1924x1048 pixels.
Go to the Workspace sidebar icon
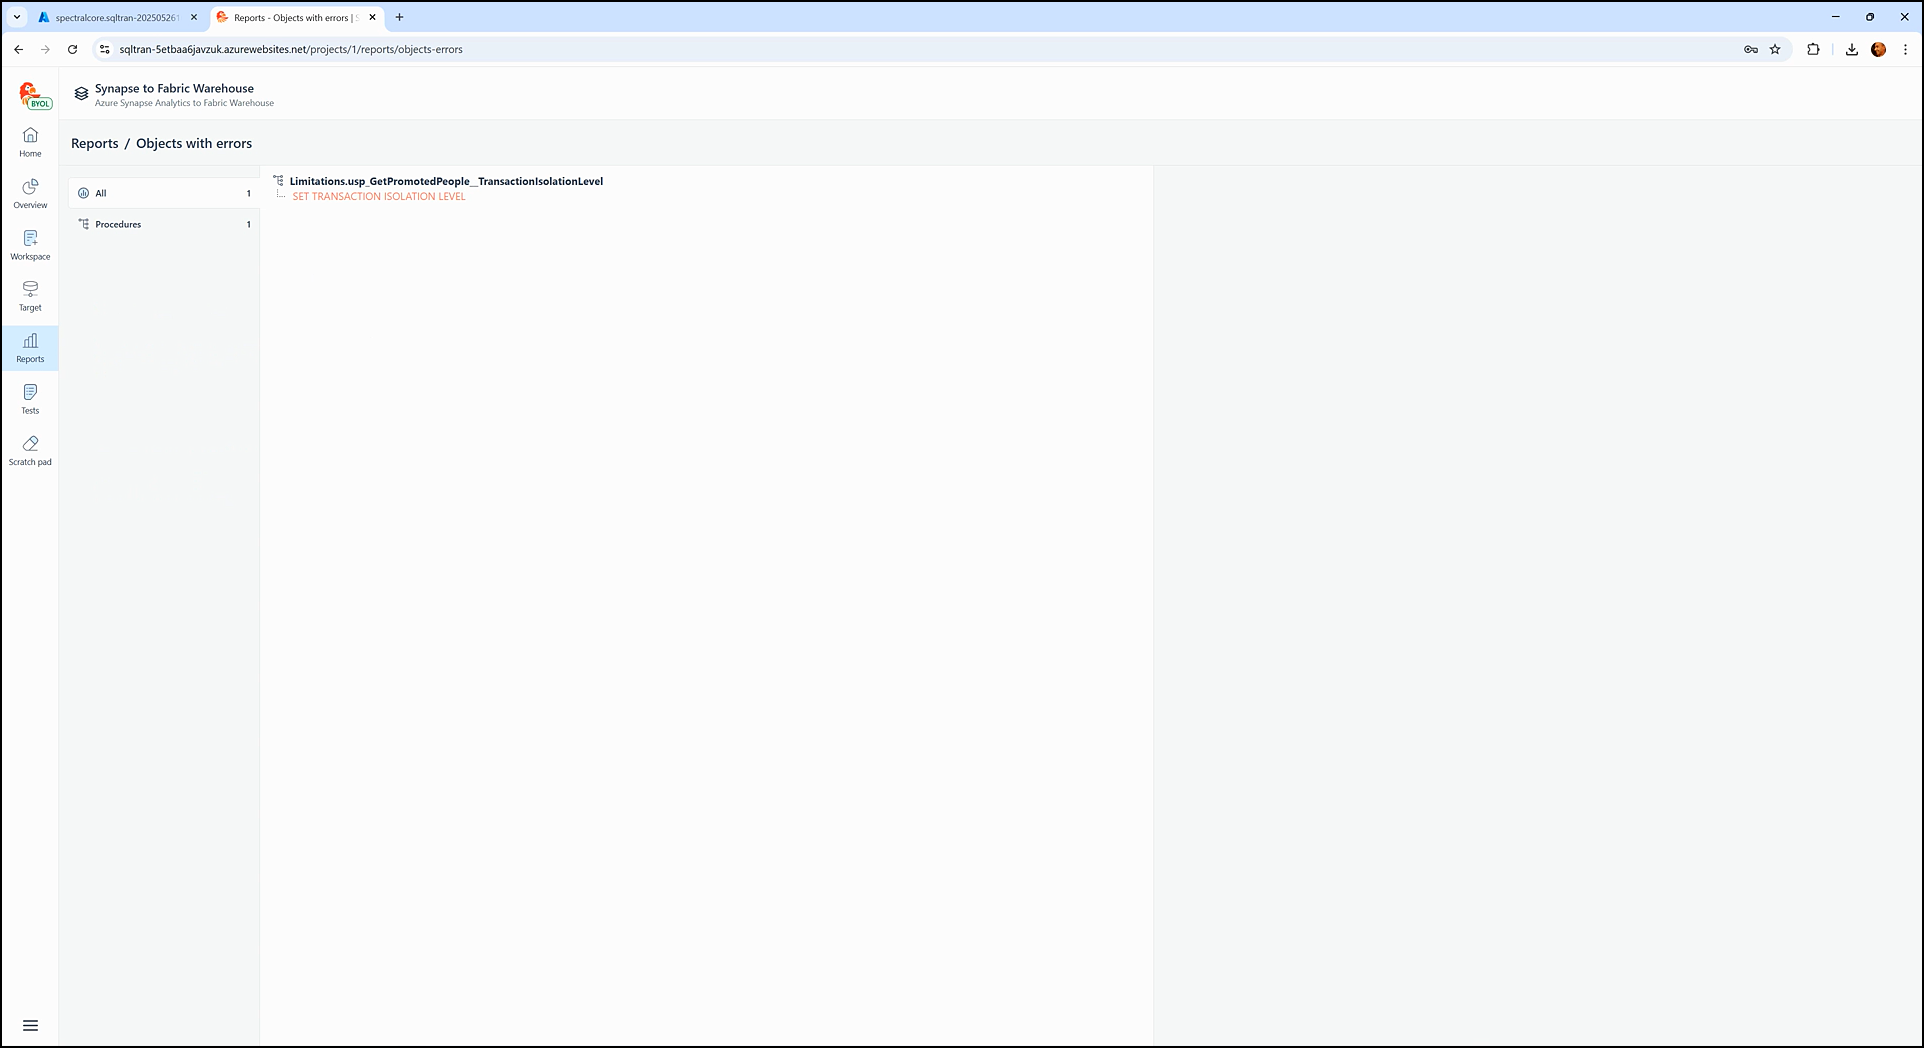[x=30, y=245]
